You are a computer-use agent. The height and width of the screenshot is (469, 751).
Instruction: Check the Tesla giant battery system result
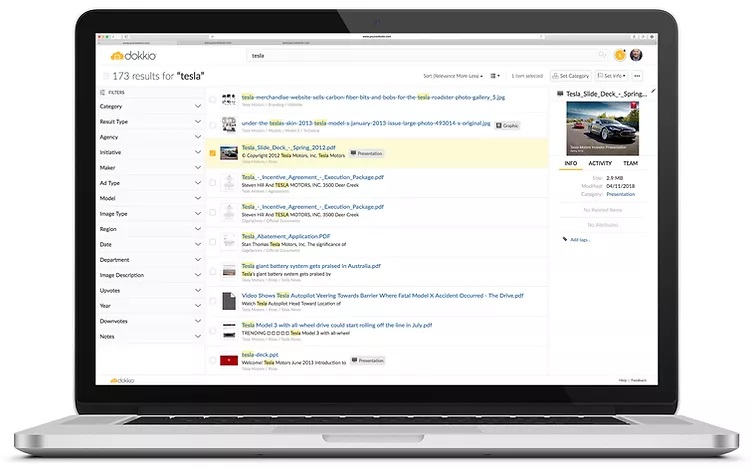point(213,272)
